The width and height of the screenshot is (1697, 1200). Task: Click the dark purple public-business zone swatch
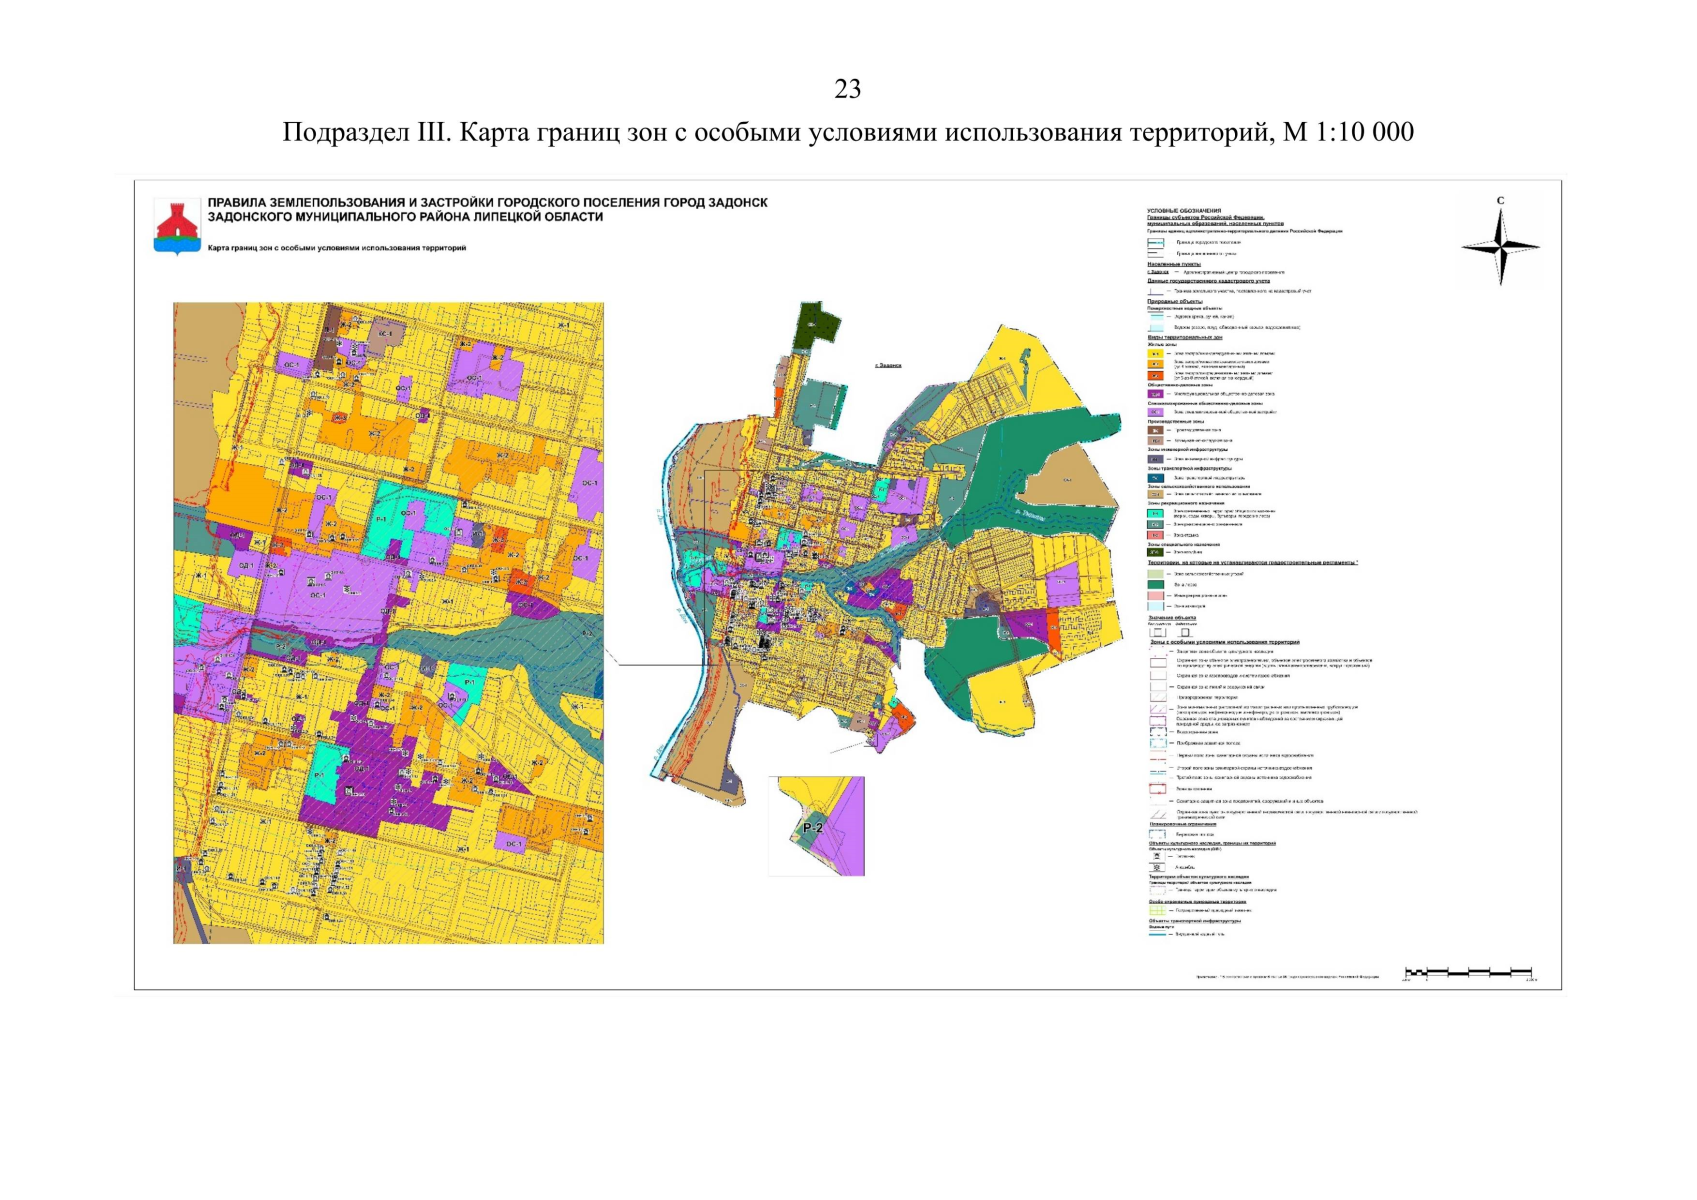(x=1156, y=394)
